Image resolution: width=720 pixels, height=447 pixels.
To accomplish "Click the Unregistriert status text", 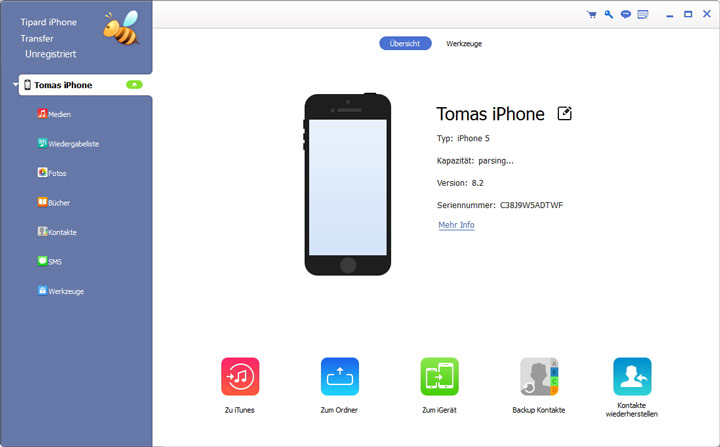I will point(51,54).
